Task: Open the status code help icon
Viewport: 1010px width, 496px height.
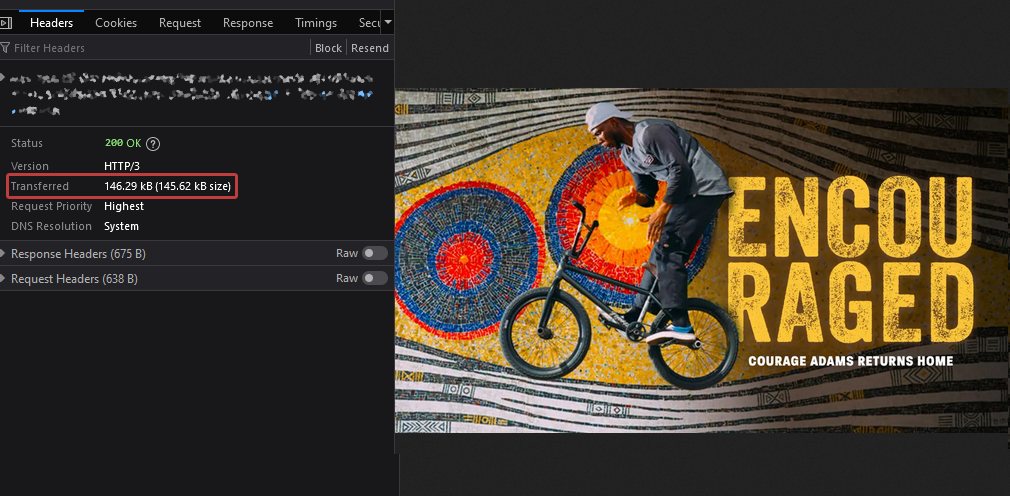Action: 153,144
